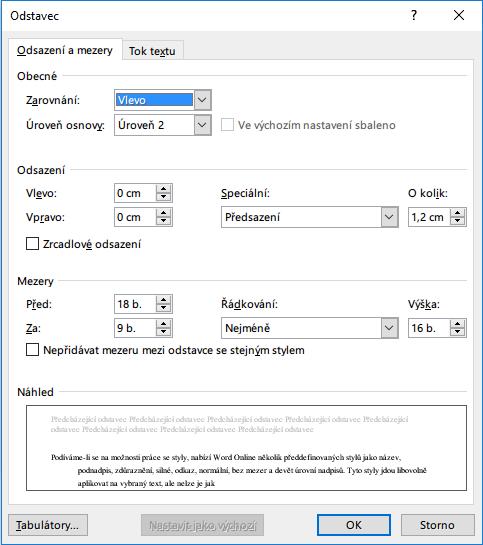Screen dimensions: 483x545
Task: Open the Speciální indent type dropdown
Action: 389,217
